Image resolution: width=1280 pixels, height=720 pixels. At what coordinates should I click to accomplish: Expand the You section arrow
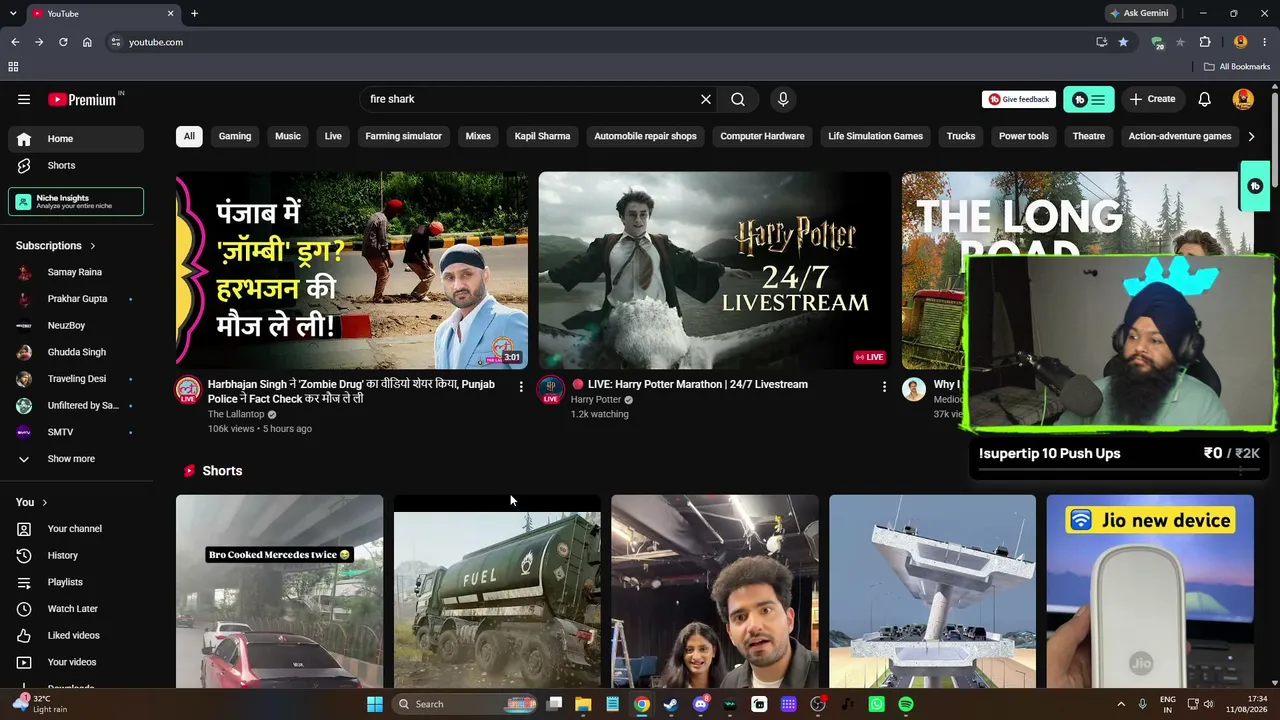point(45,502)
